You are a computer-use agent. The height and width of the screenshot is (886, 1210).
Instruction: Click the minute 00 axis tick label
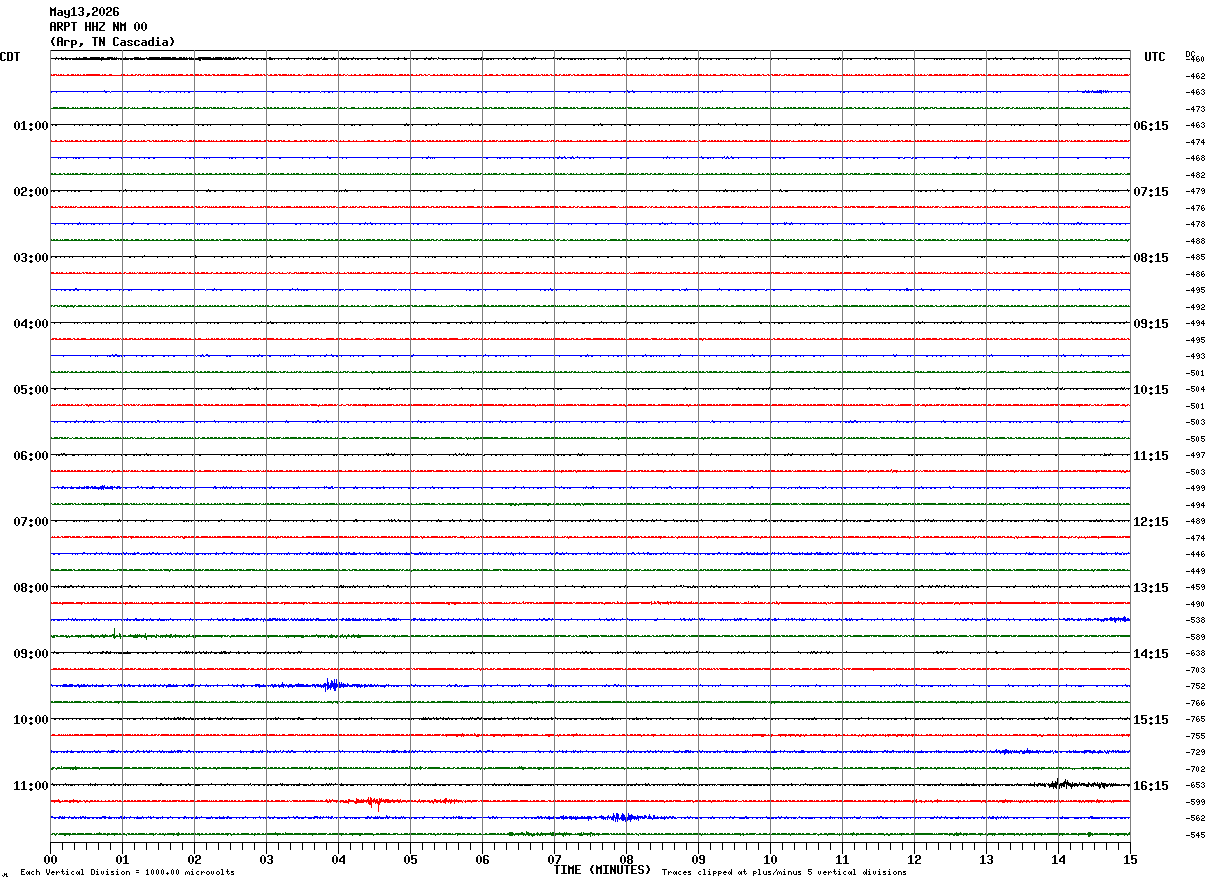pyautogui.click(x=51, y=859)
